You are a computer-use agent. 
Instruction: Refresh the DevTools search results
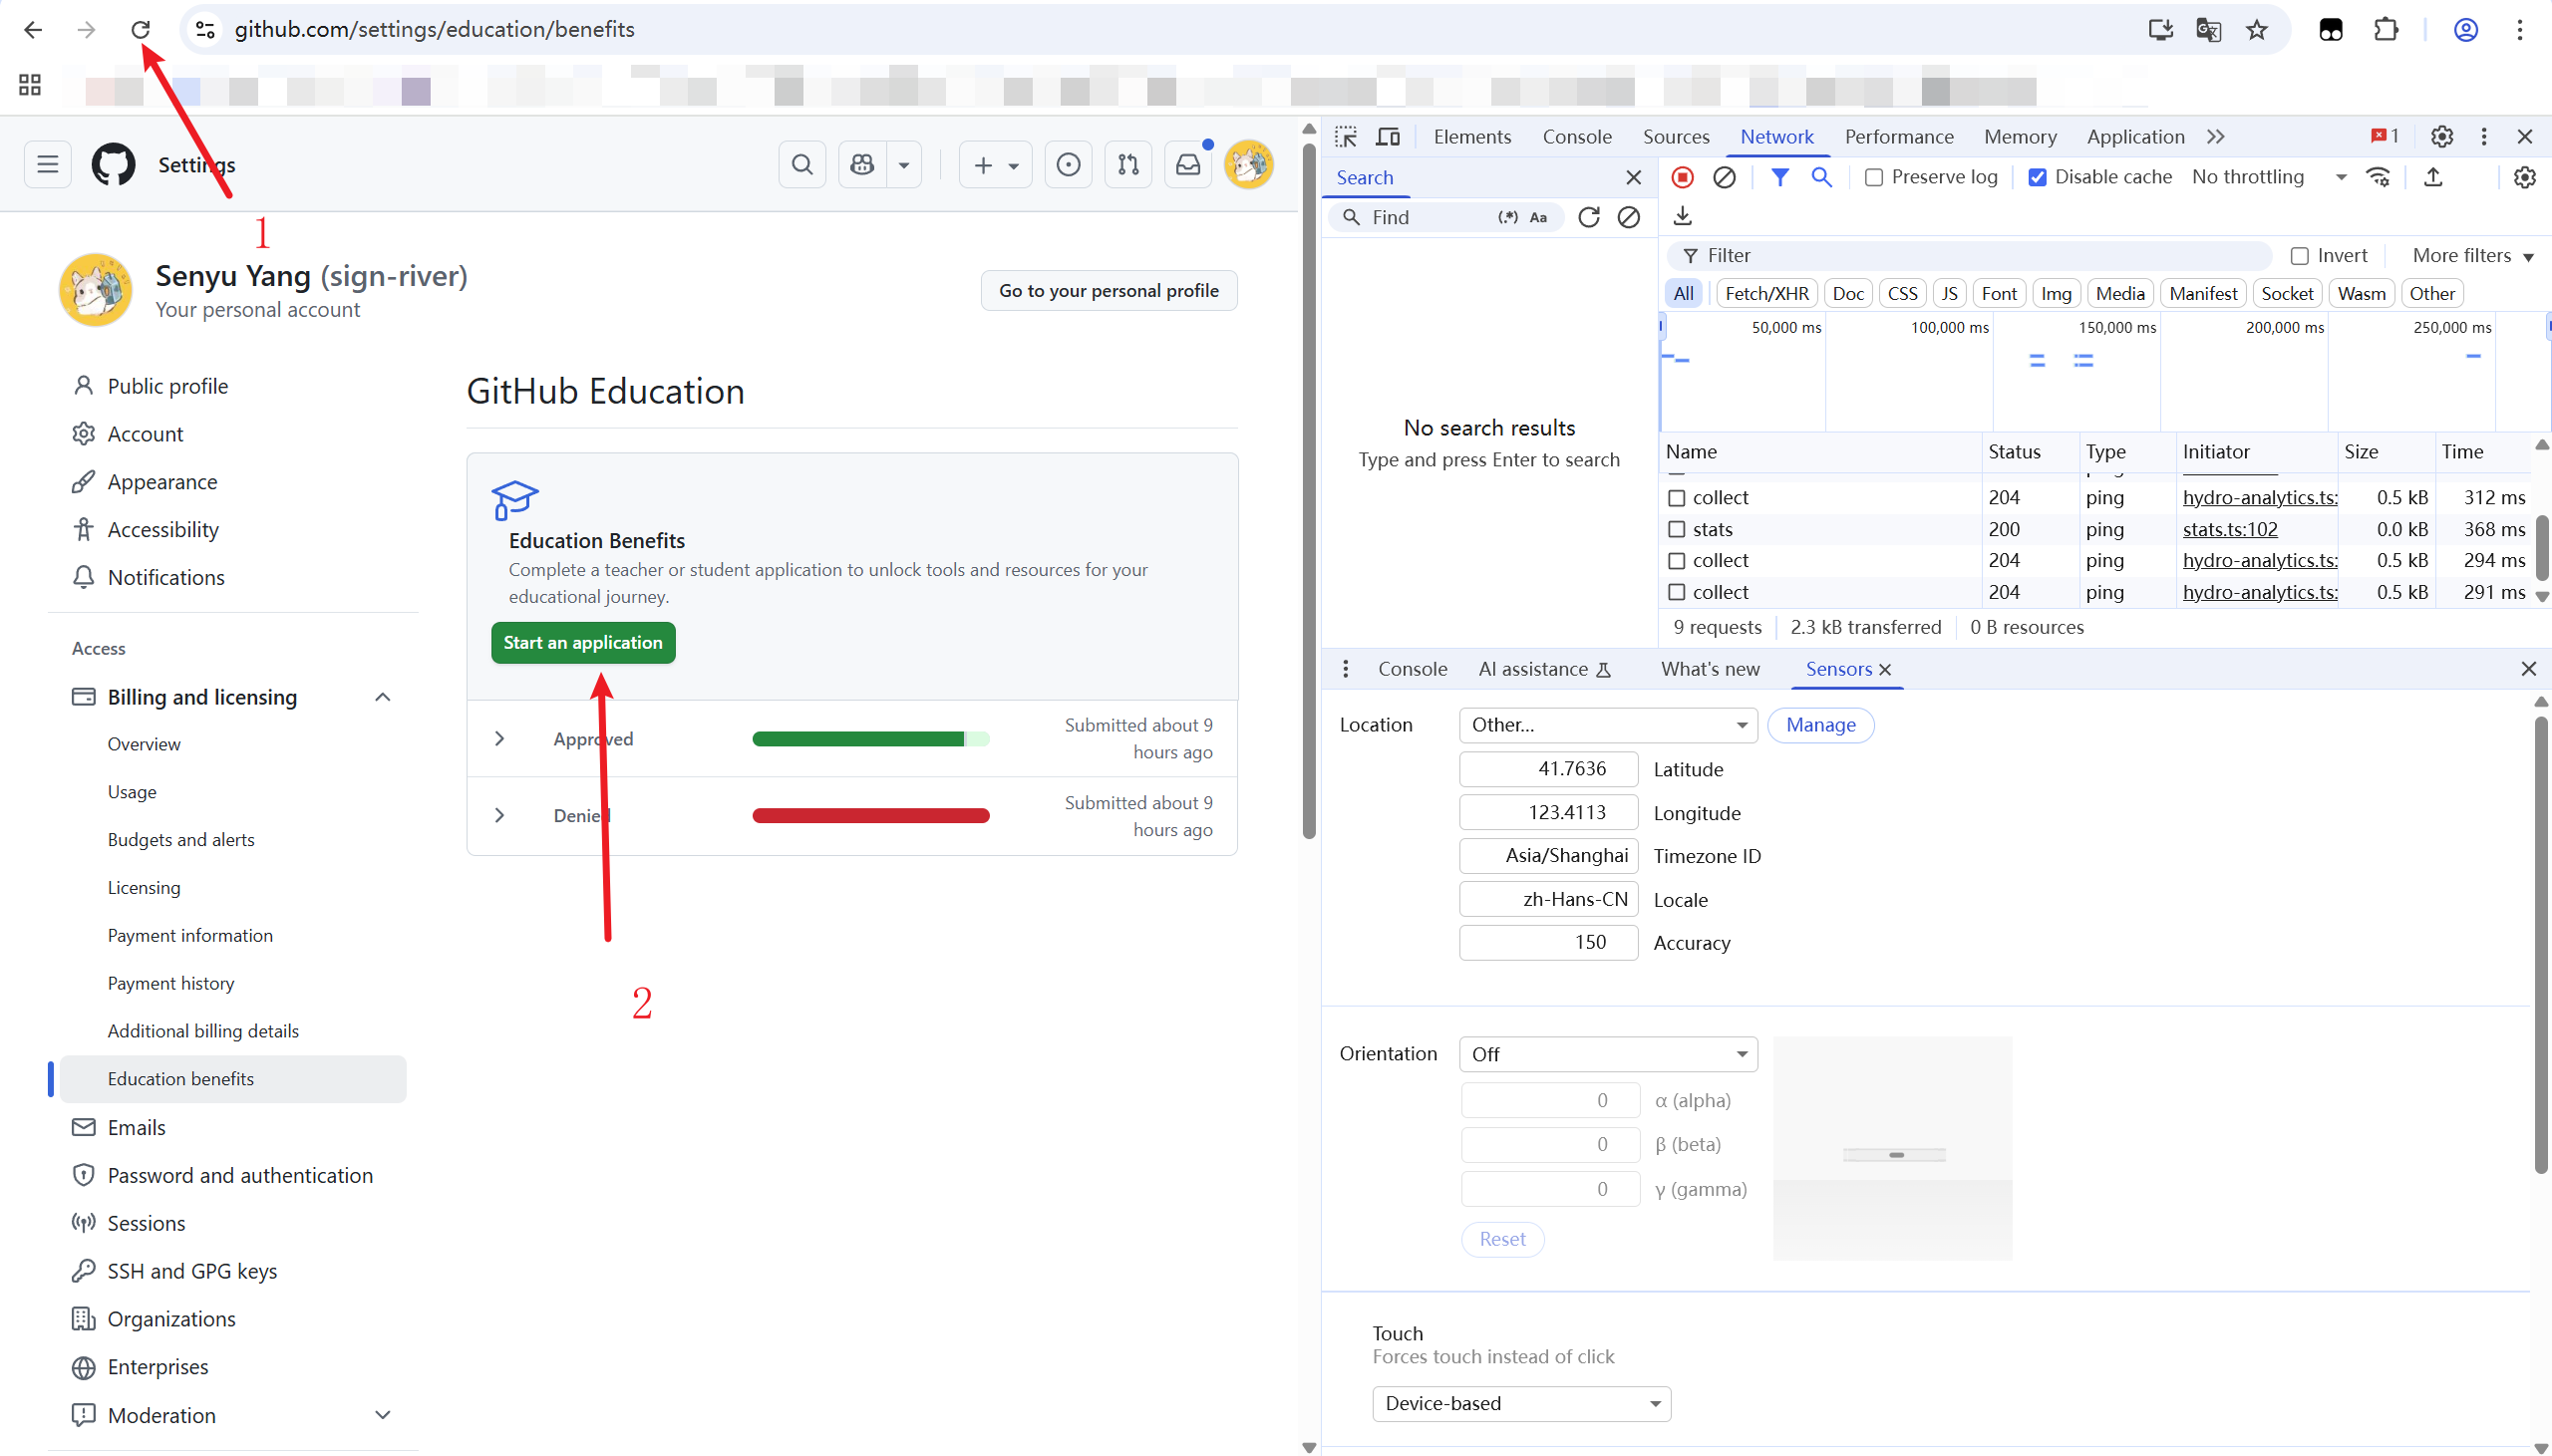click(1588, 217)
